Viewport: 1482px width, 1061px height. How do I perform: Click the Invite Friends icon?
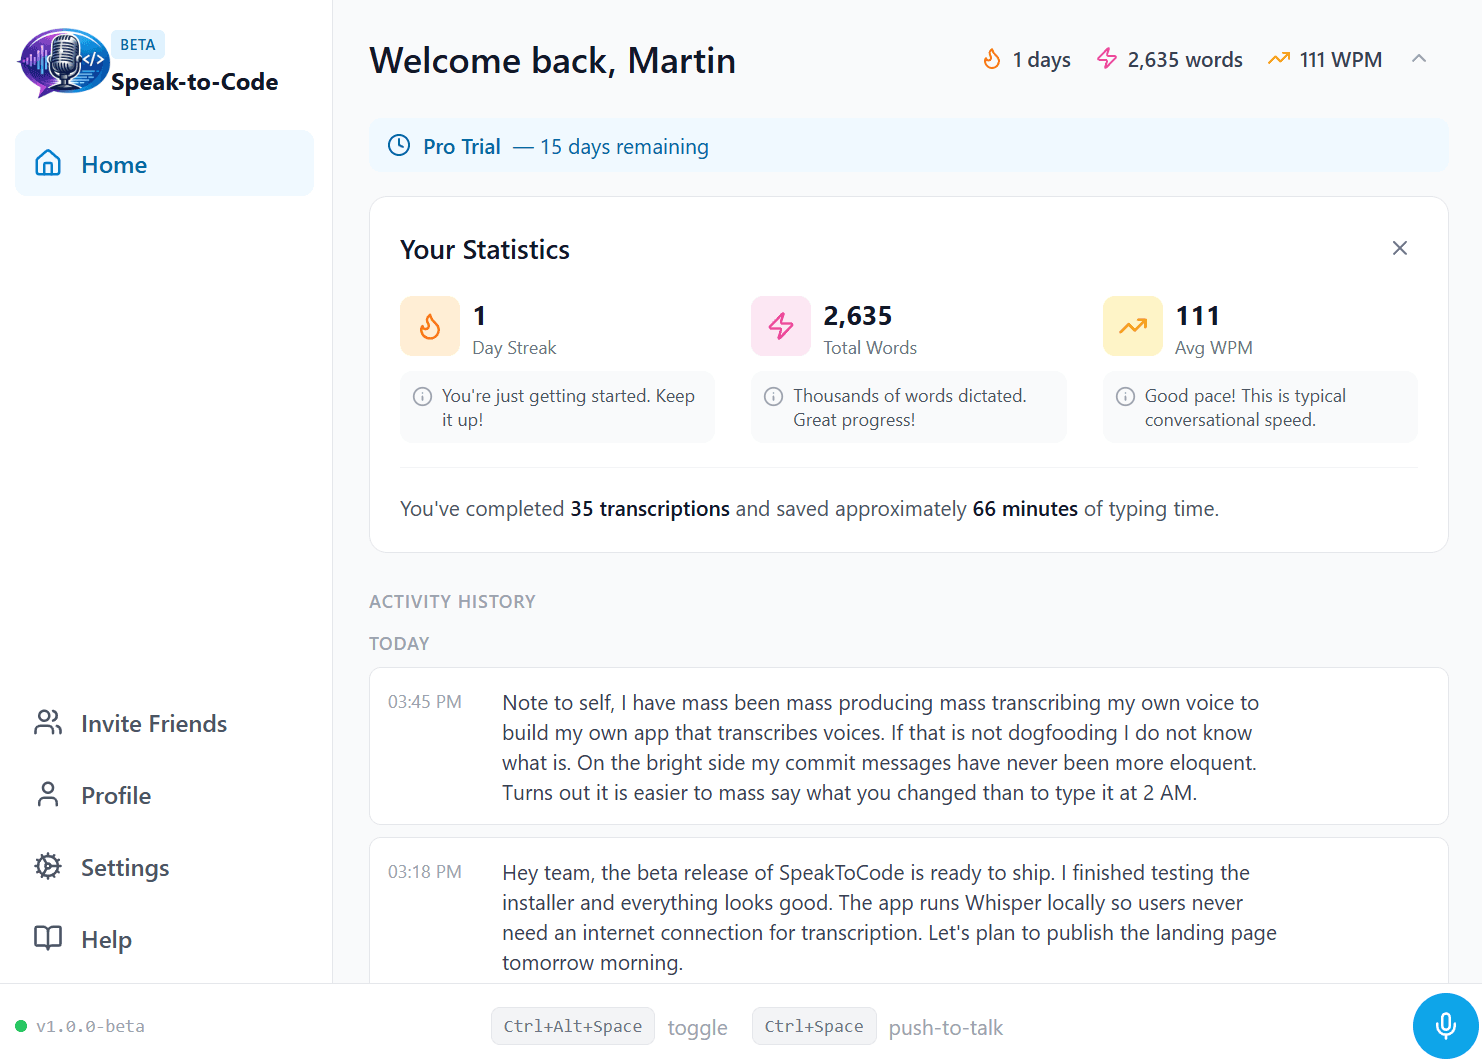point(48,723)
